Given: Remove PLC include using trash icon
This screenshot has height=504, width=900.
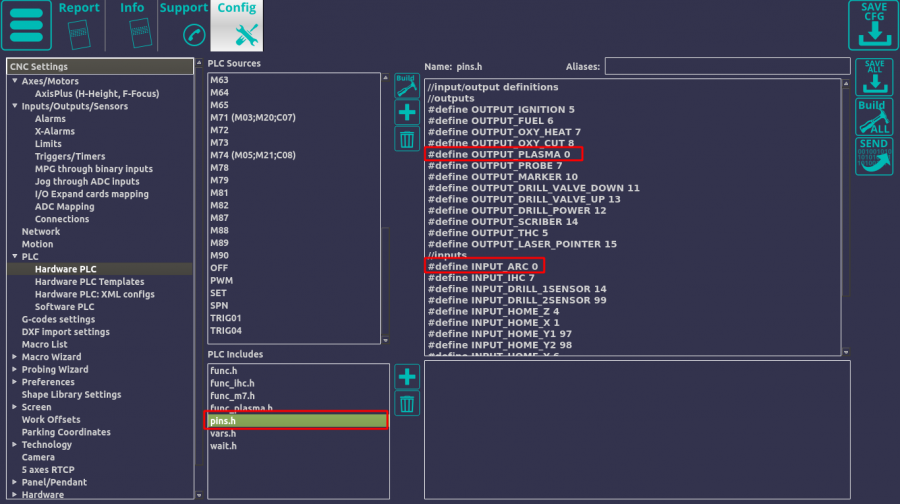Looking at the screenshot, I should click(x=406, y=404).
